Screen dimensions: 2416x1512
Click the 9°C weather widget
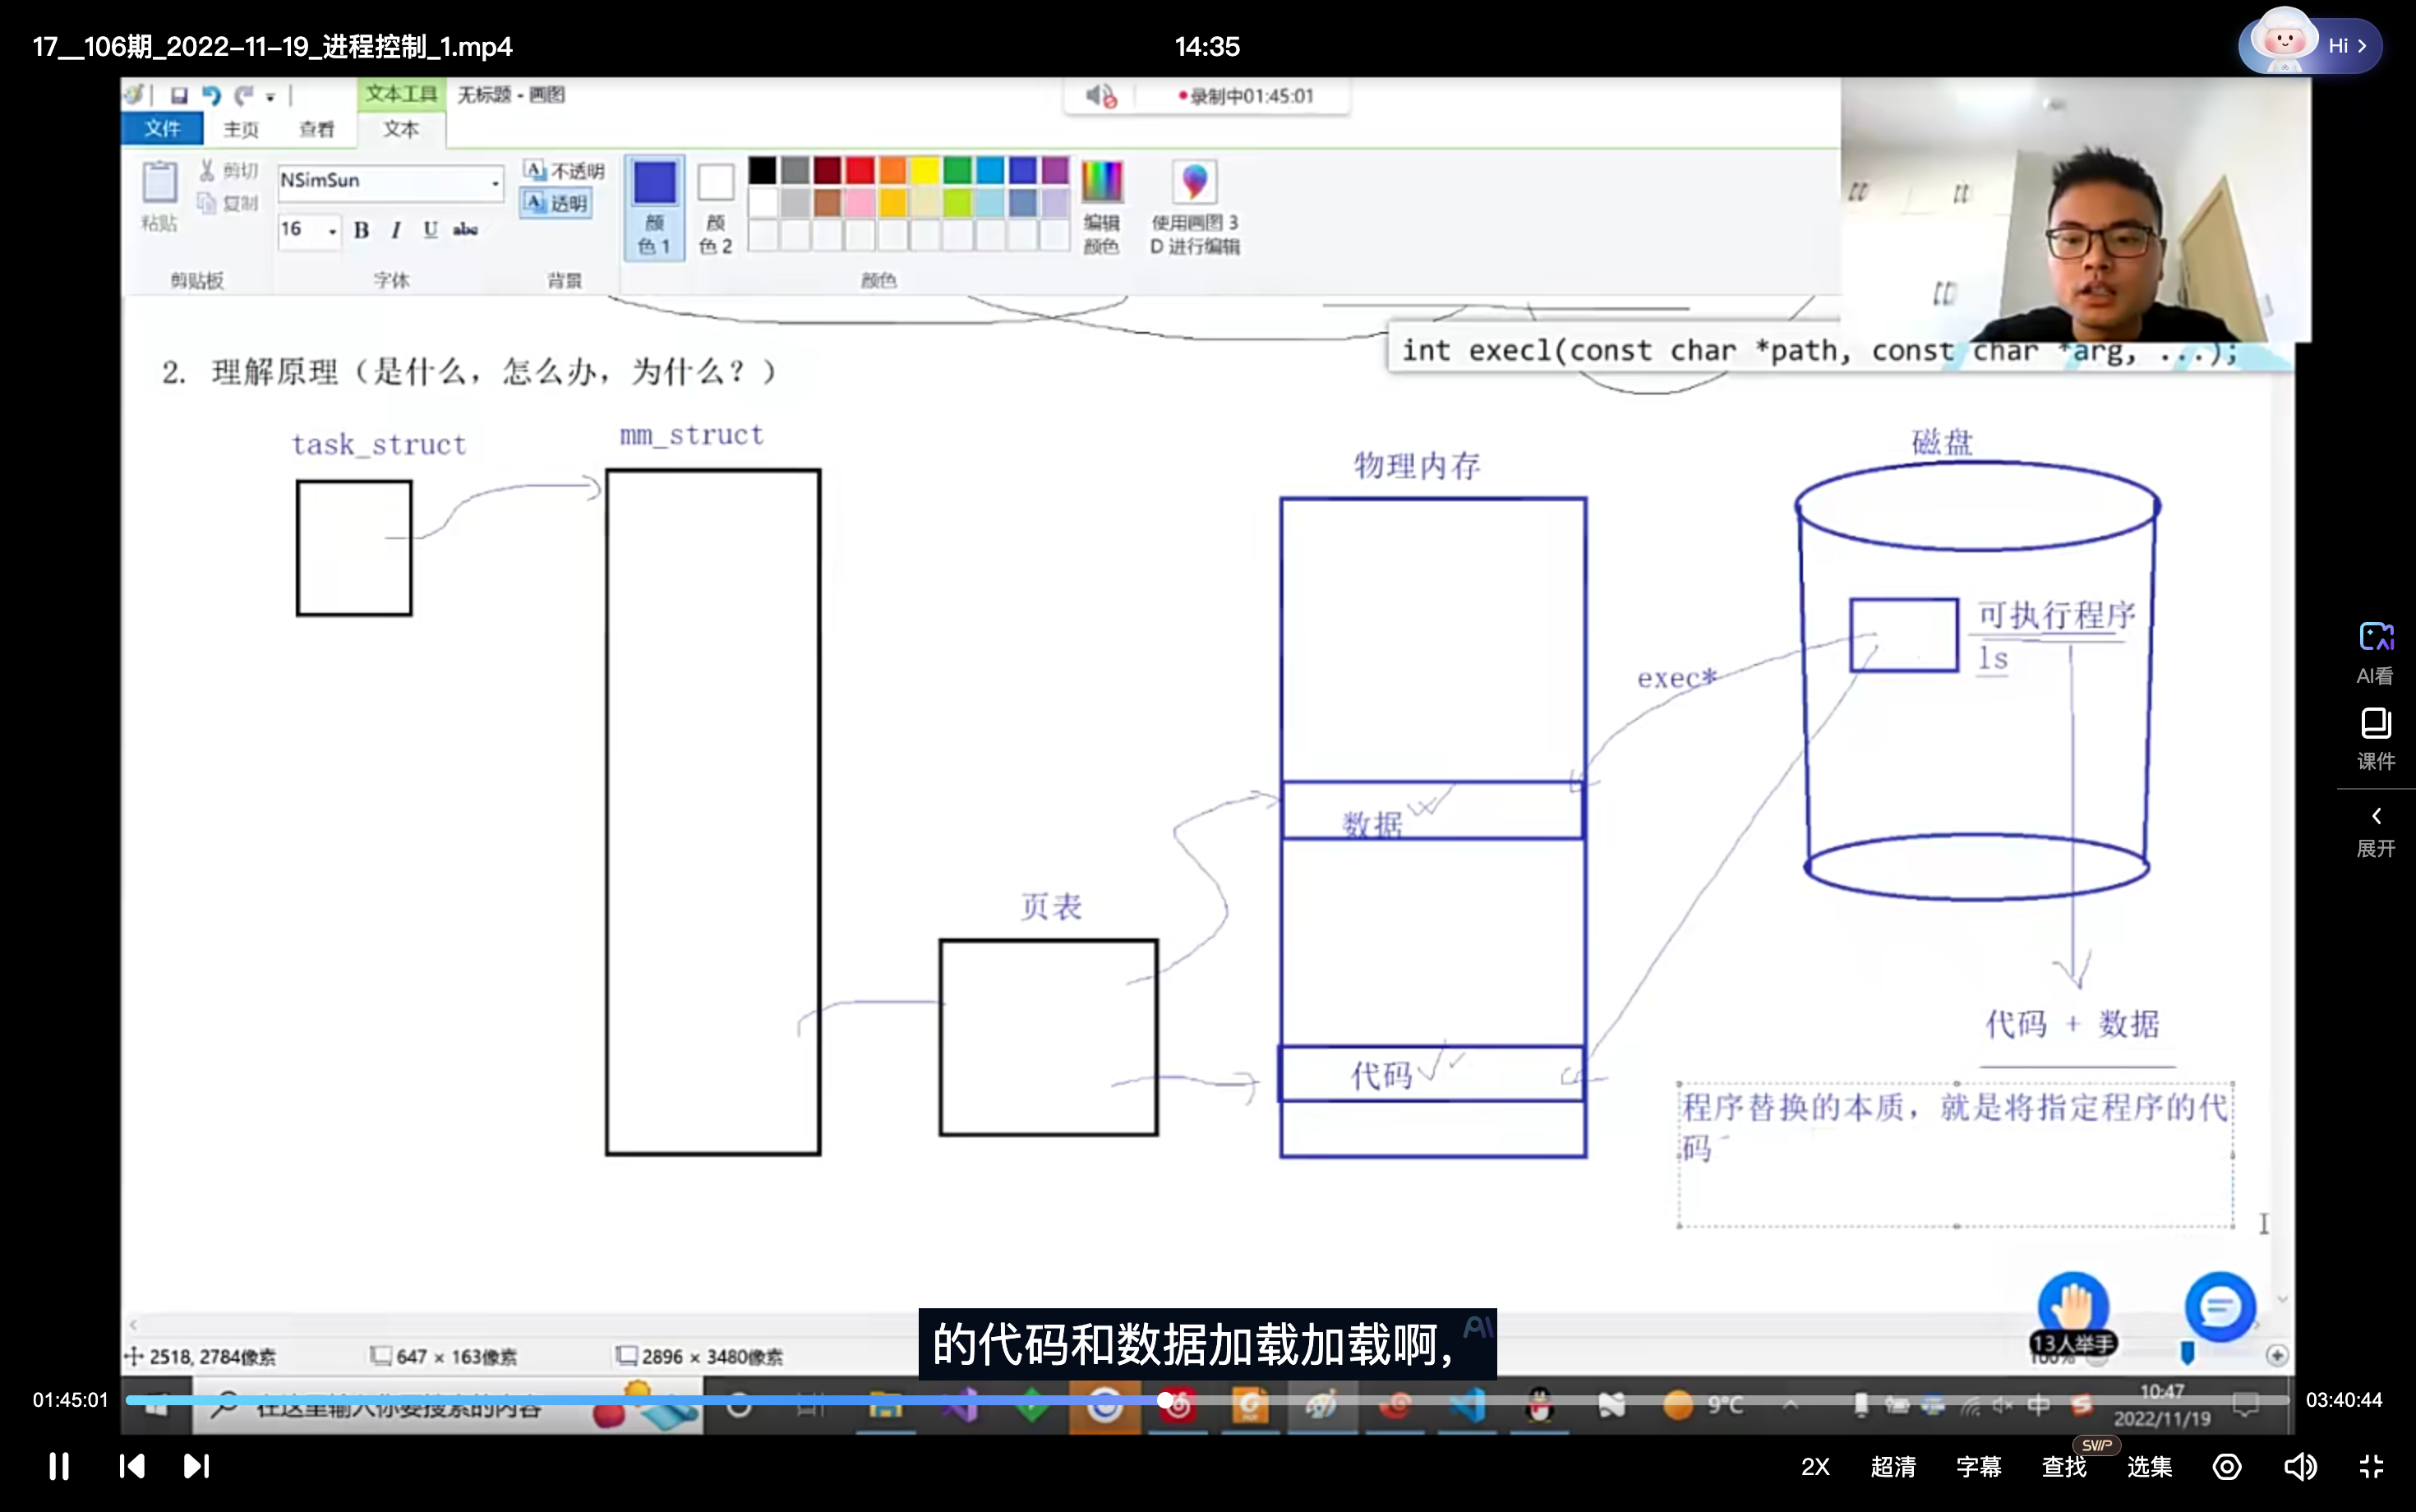pos(1703,1406)
